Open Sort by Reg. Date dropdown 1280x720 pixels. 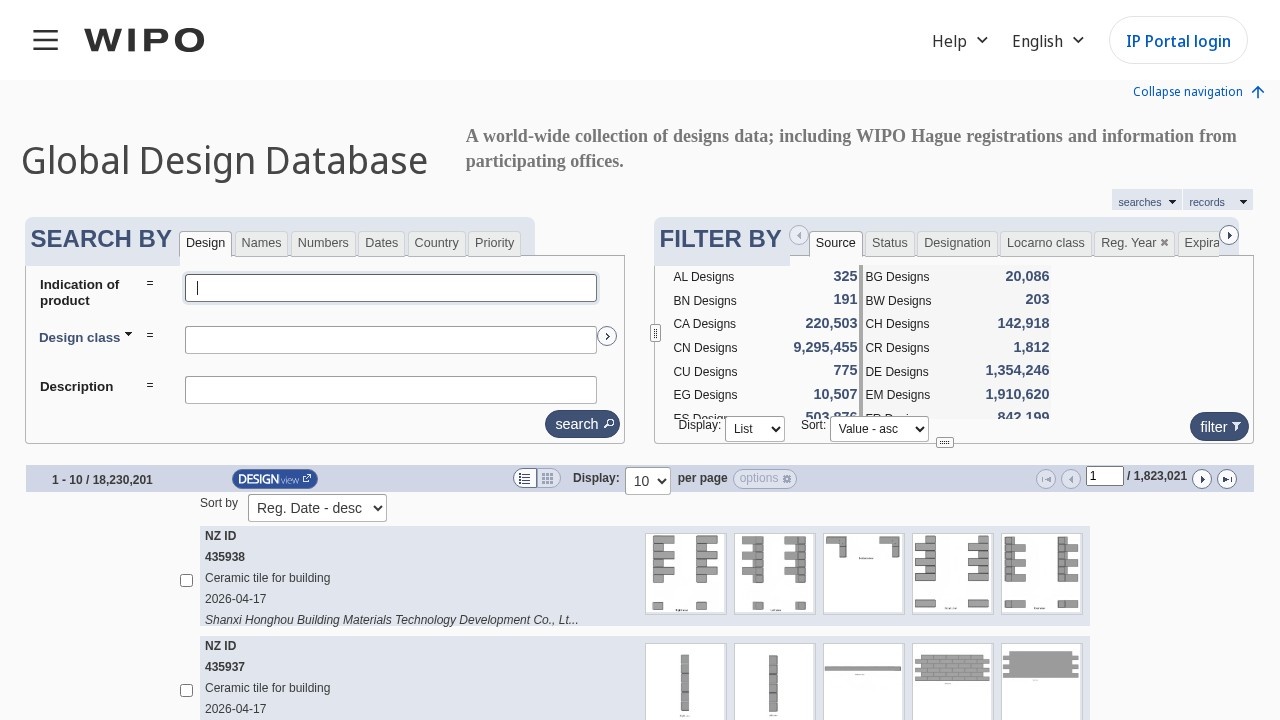point(317,508)
